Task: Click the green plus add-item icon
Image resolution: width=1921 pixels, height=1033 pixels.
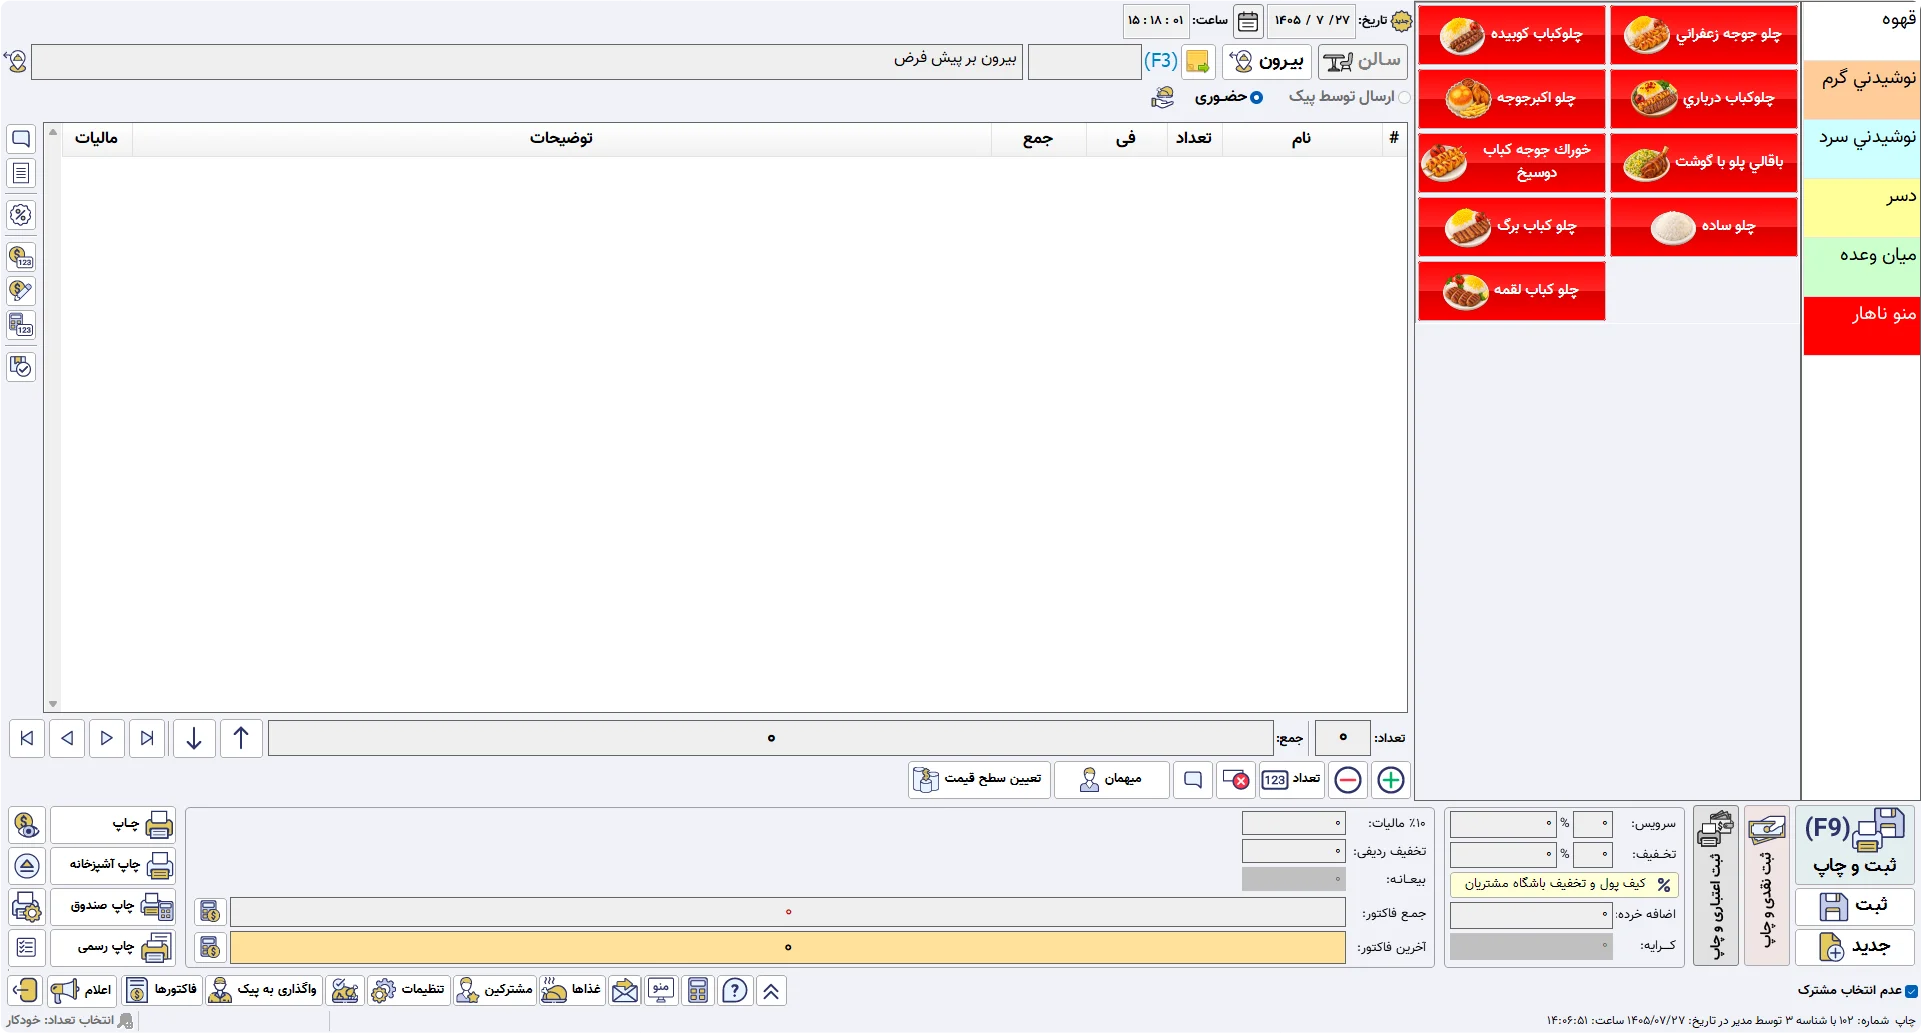Action: pos(1390,780)
